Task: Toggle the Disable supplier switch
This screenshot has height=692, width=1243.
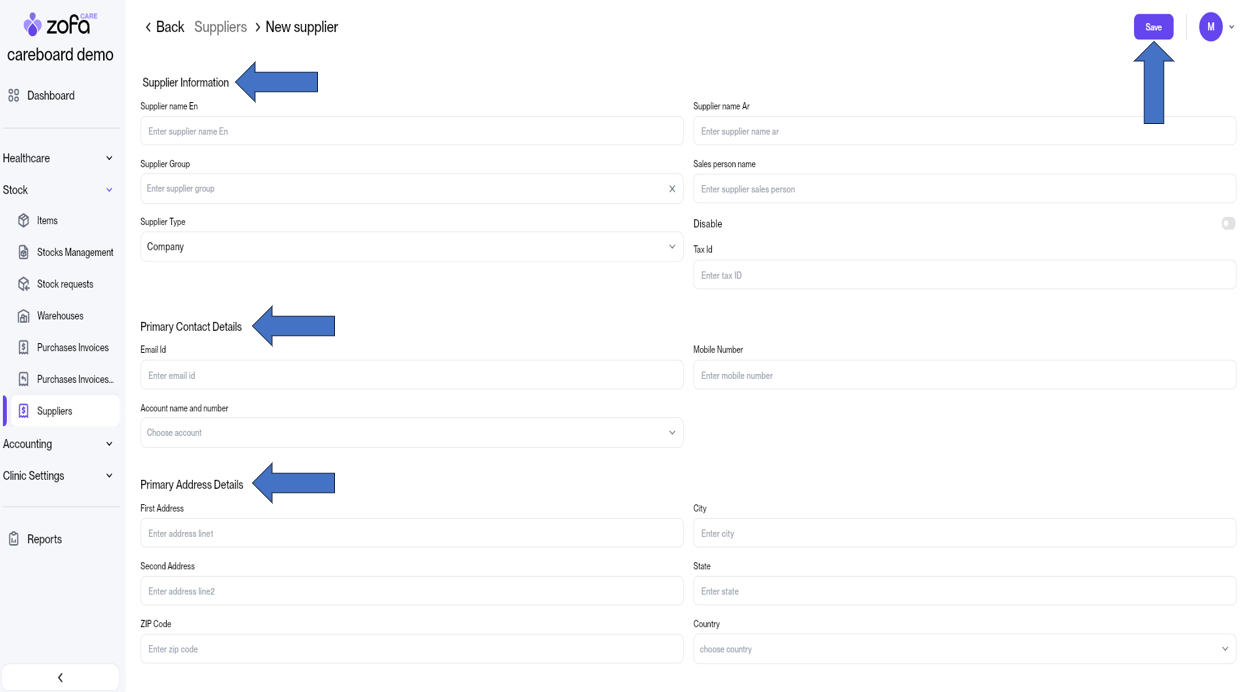Action: coord(1228,224)
